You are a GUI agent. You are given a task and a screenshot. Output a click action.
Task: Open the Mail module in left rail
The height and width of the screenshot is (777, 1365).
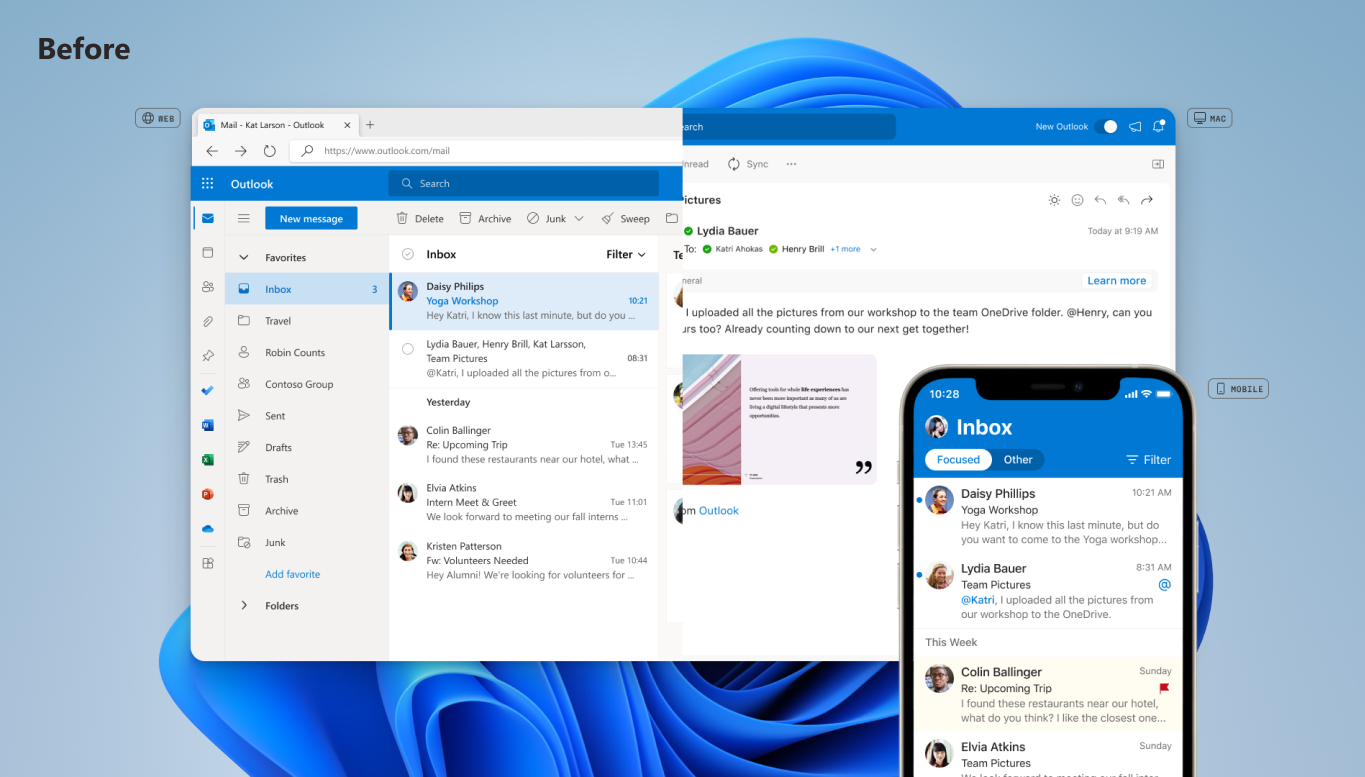click(207, 218)
